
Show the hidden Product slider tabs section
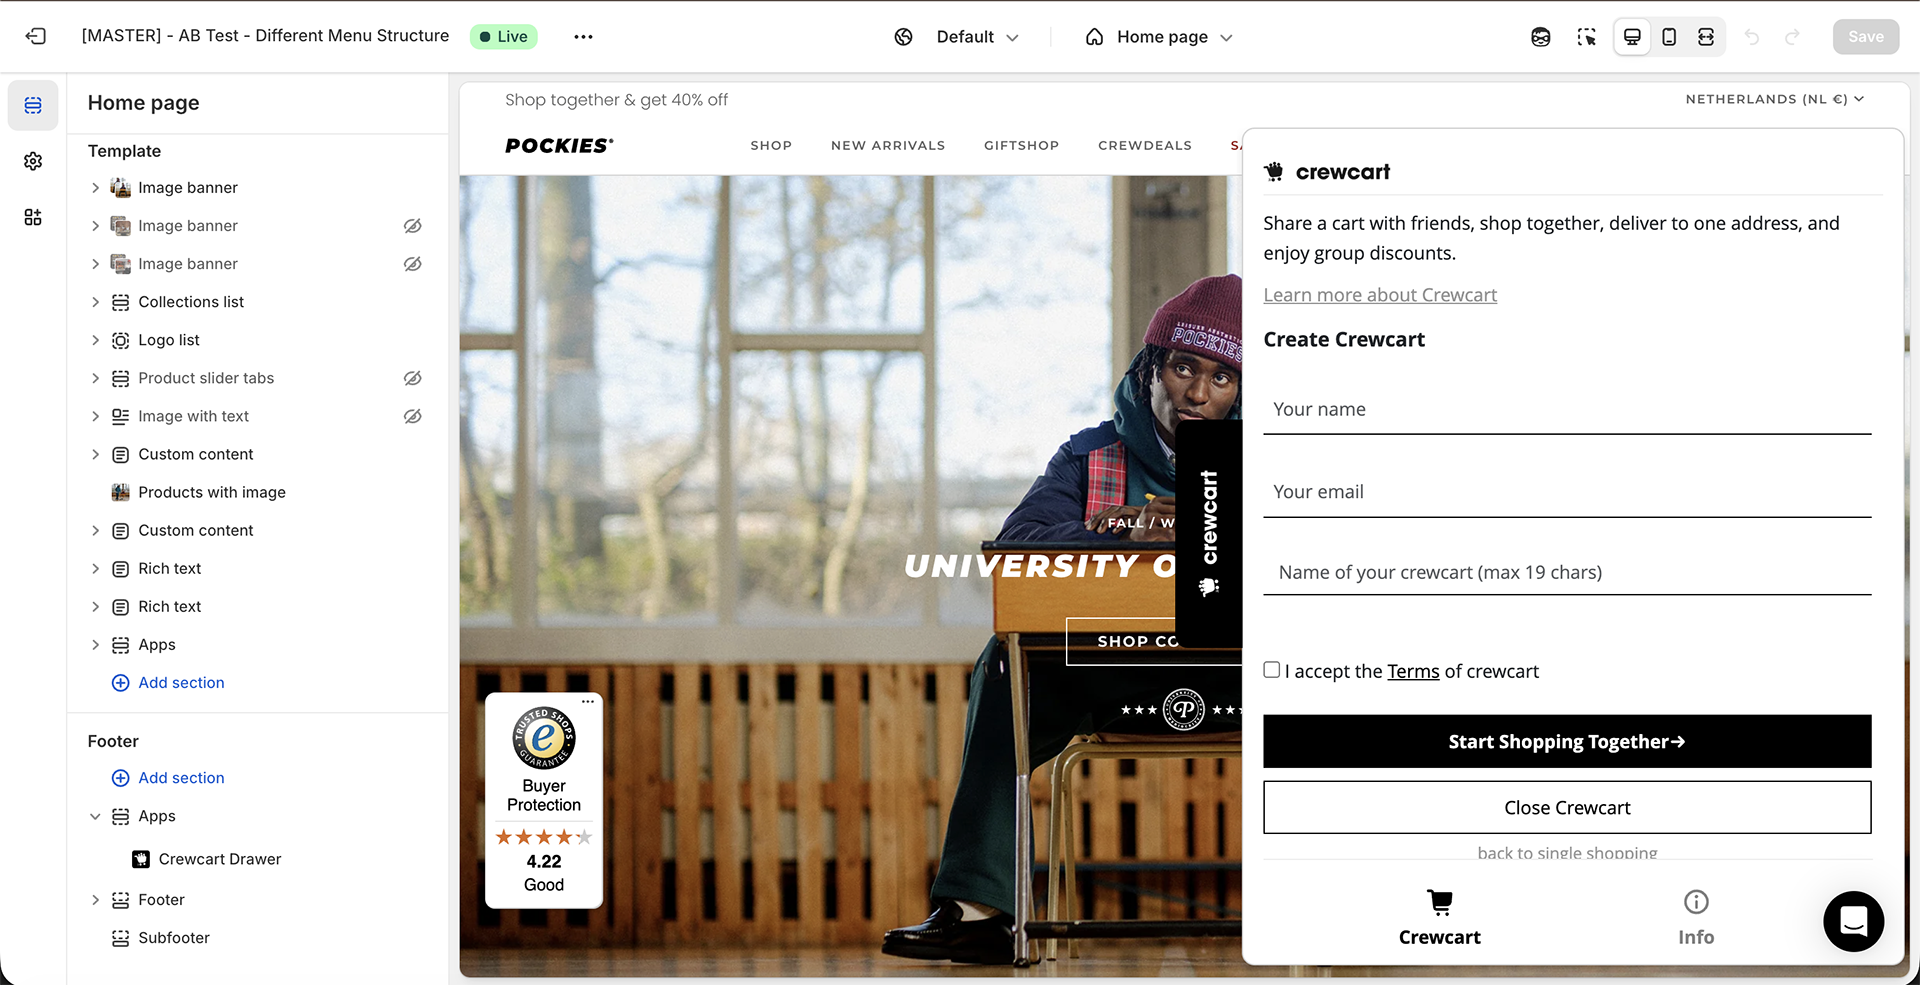click(x=412, y=378)
